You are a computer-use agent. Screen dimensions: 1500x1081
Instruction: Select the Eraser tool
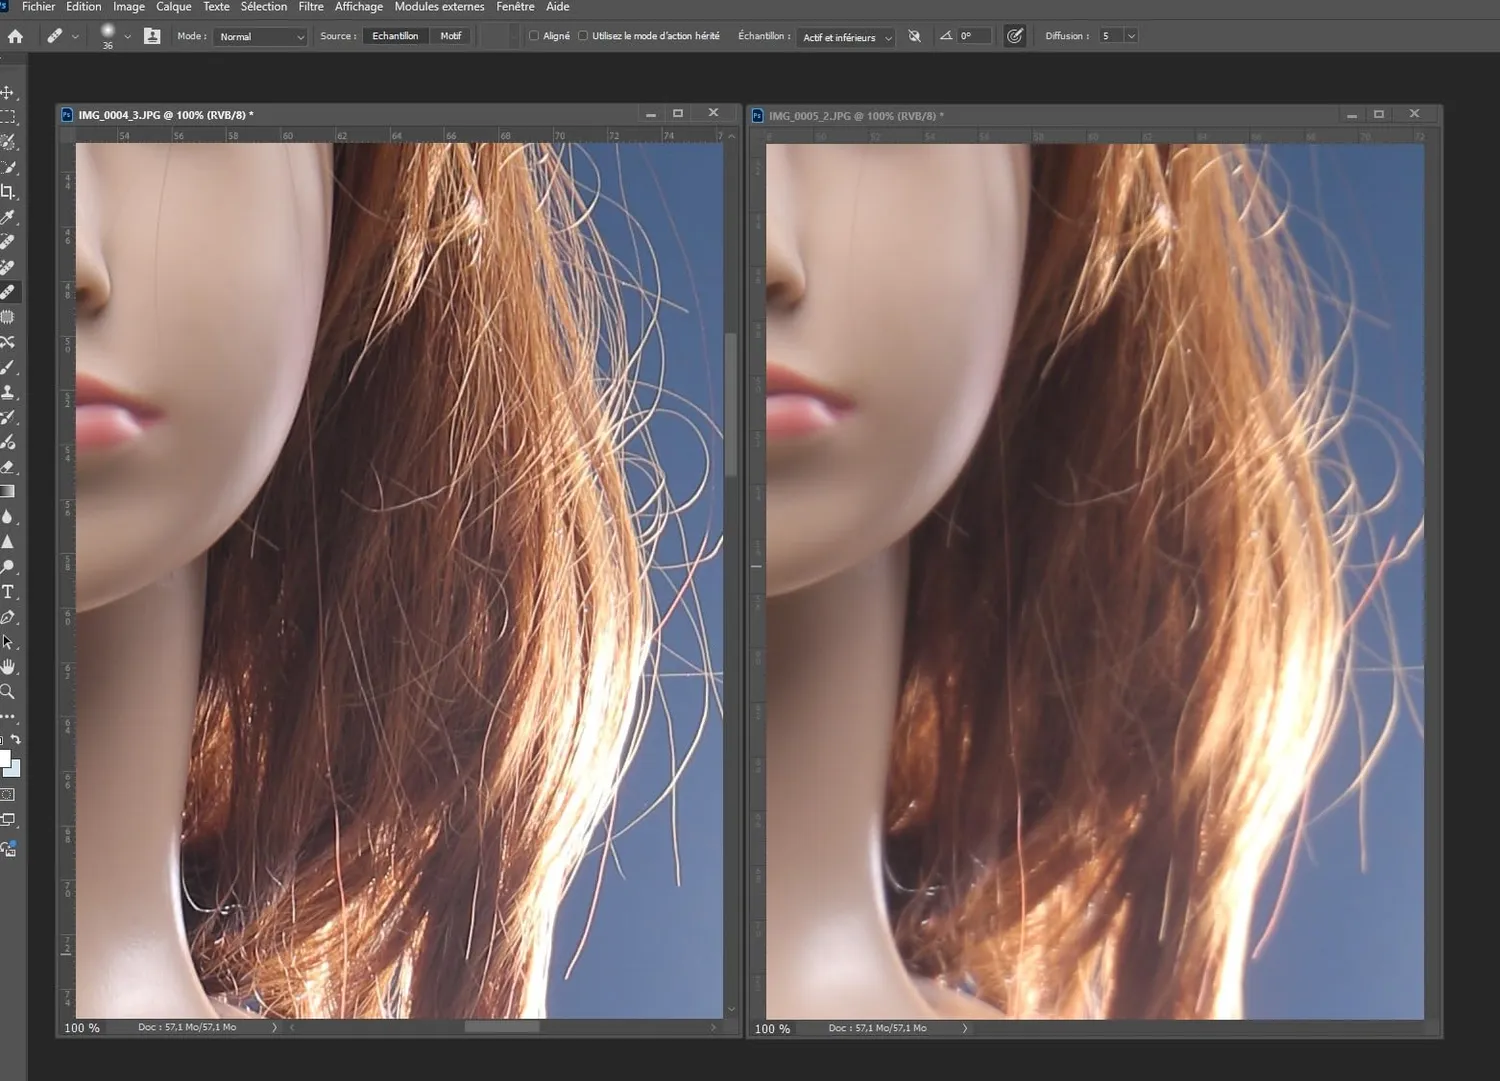pyautogui.click(x=8, y=467)
